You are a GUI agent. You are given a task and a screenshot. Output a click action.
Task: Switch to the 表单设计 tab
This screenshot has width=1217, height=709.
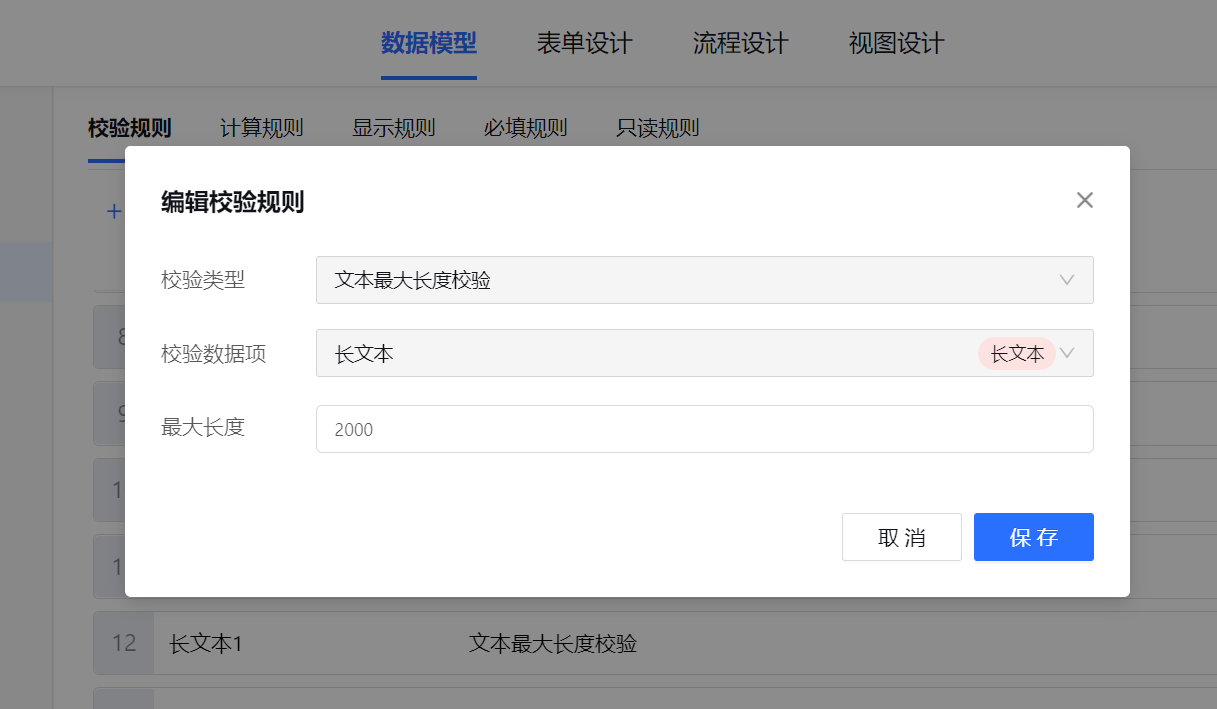pyautogui.click(x=585, y=44)
